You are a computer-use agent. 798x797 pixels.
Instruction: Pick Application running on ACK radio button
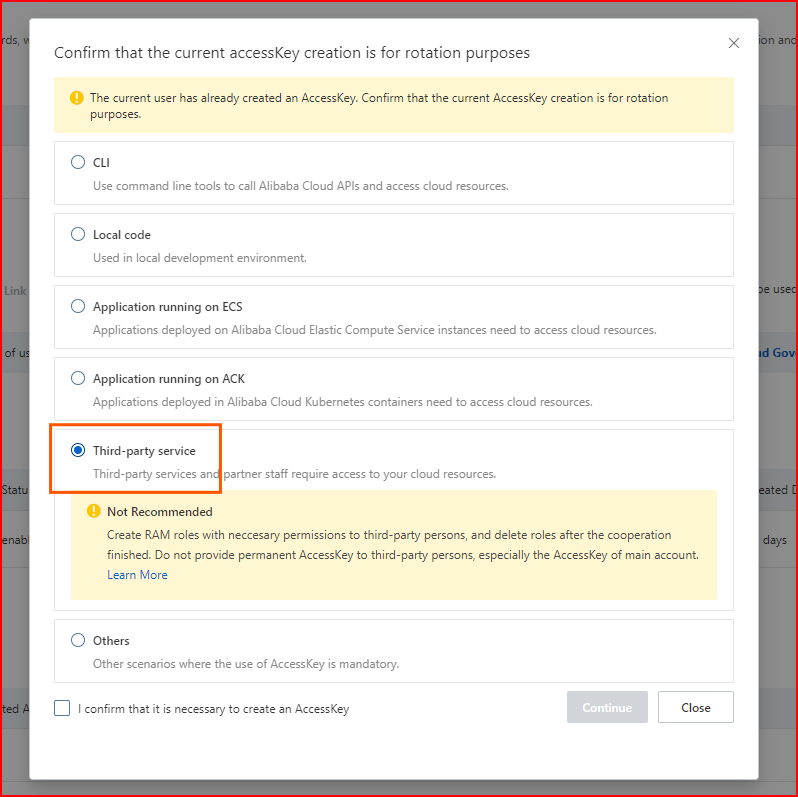78,378
